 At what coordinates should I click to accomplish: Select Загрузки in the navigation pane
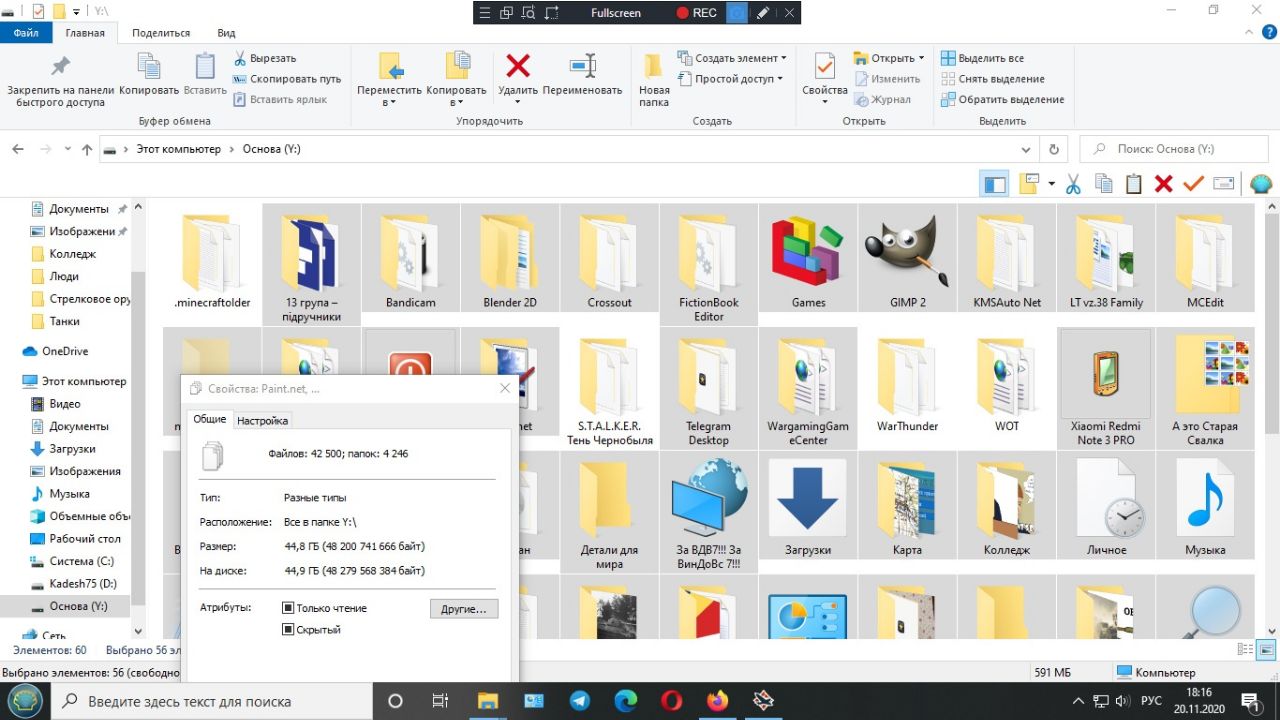pos(72,449)
